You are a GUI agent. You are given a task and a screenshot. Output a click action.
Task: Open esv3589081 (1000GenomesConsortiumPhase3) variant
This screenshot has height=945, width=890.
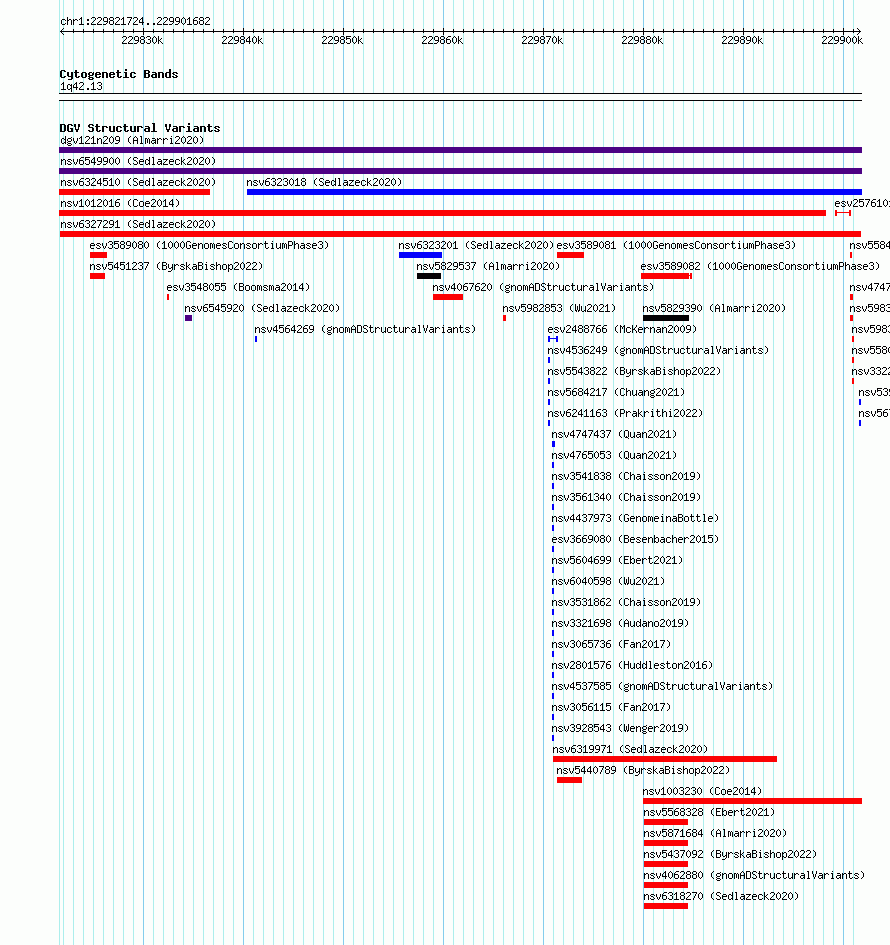coord(676,246)
